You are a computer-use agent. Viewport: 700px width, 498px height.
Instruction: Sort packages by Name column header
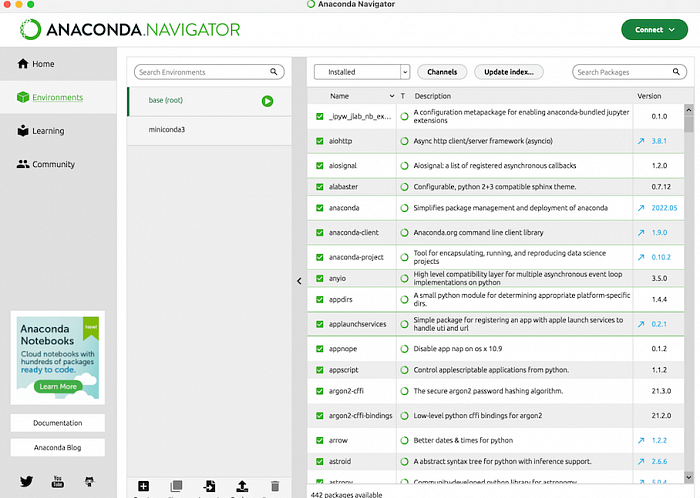click(339, 96)
